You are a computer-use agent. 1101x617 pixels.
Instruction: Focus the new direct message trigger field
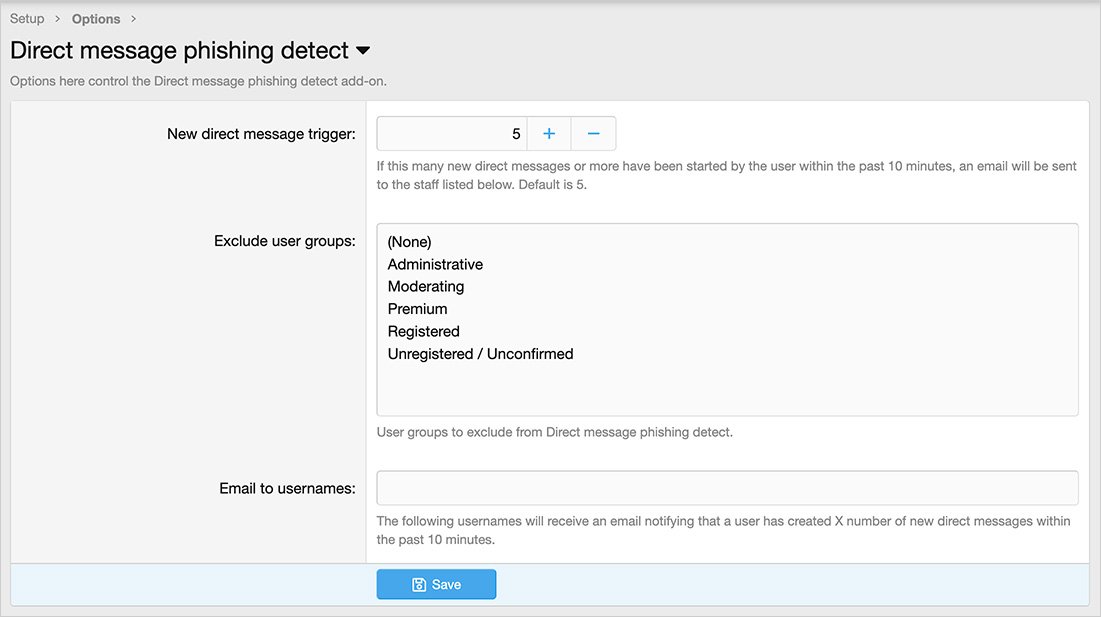pyautogui.click(x=452, y=134)
